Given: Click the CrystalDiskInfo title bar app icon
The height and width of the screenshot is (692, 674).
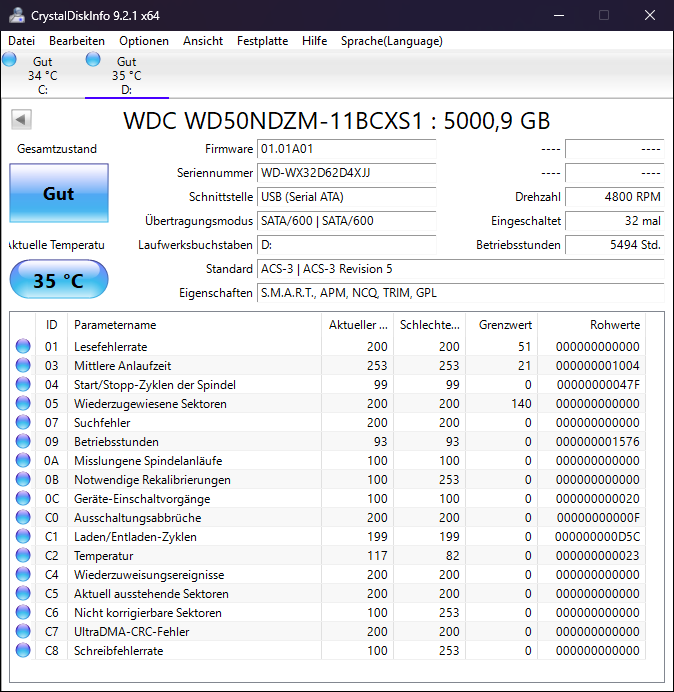Looking at the screenshot, I should click(x=17, y=15).
